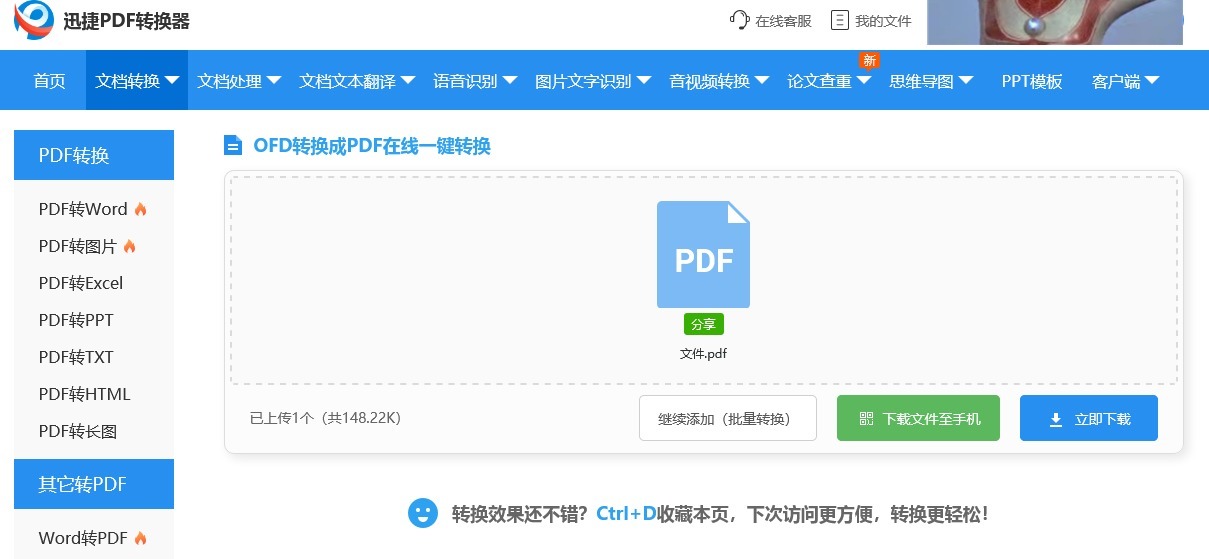Click the 迅捷PDF转换器 title text
Viewport: 1209px width, 559px height.
point(128,21)
